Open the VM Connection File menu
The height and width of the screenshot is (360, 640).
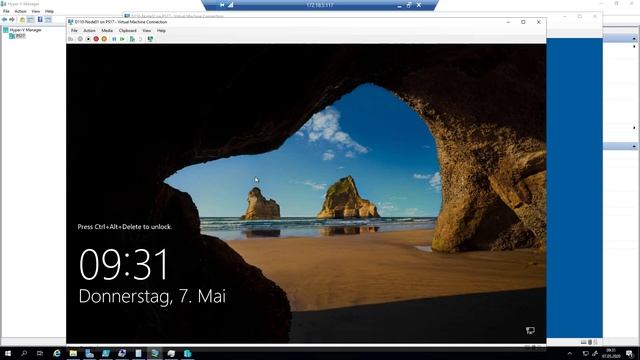point(74,31)
